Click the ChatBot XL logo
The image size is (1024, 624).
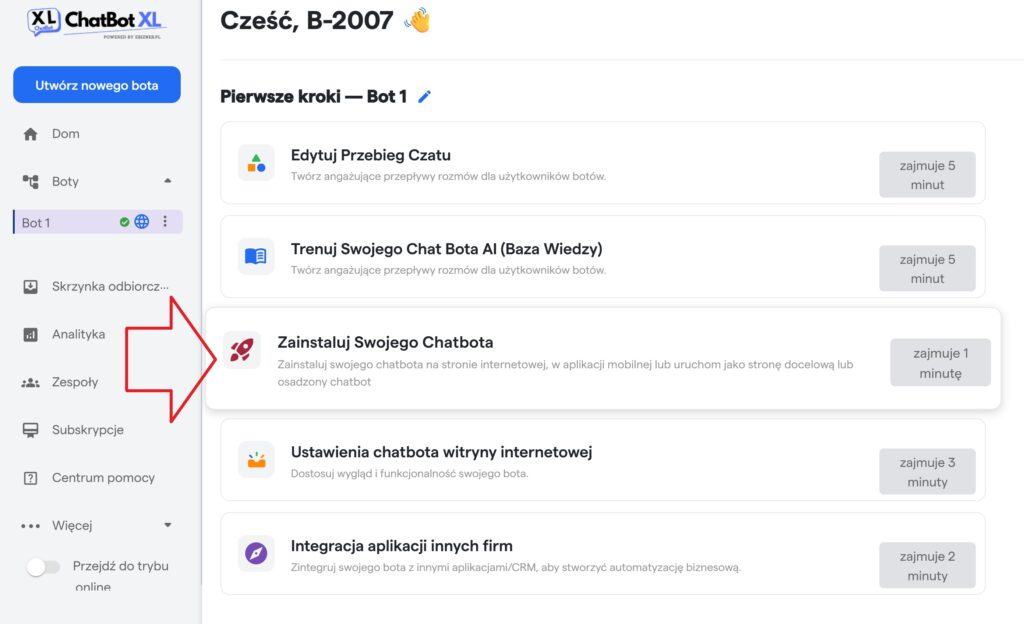pos(95,22)
